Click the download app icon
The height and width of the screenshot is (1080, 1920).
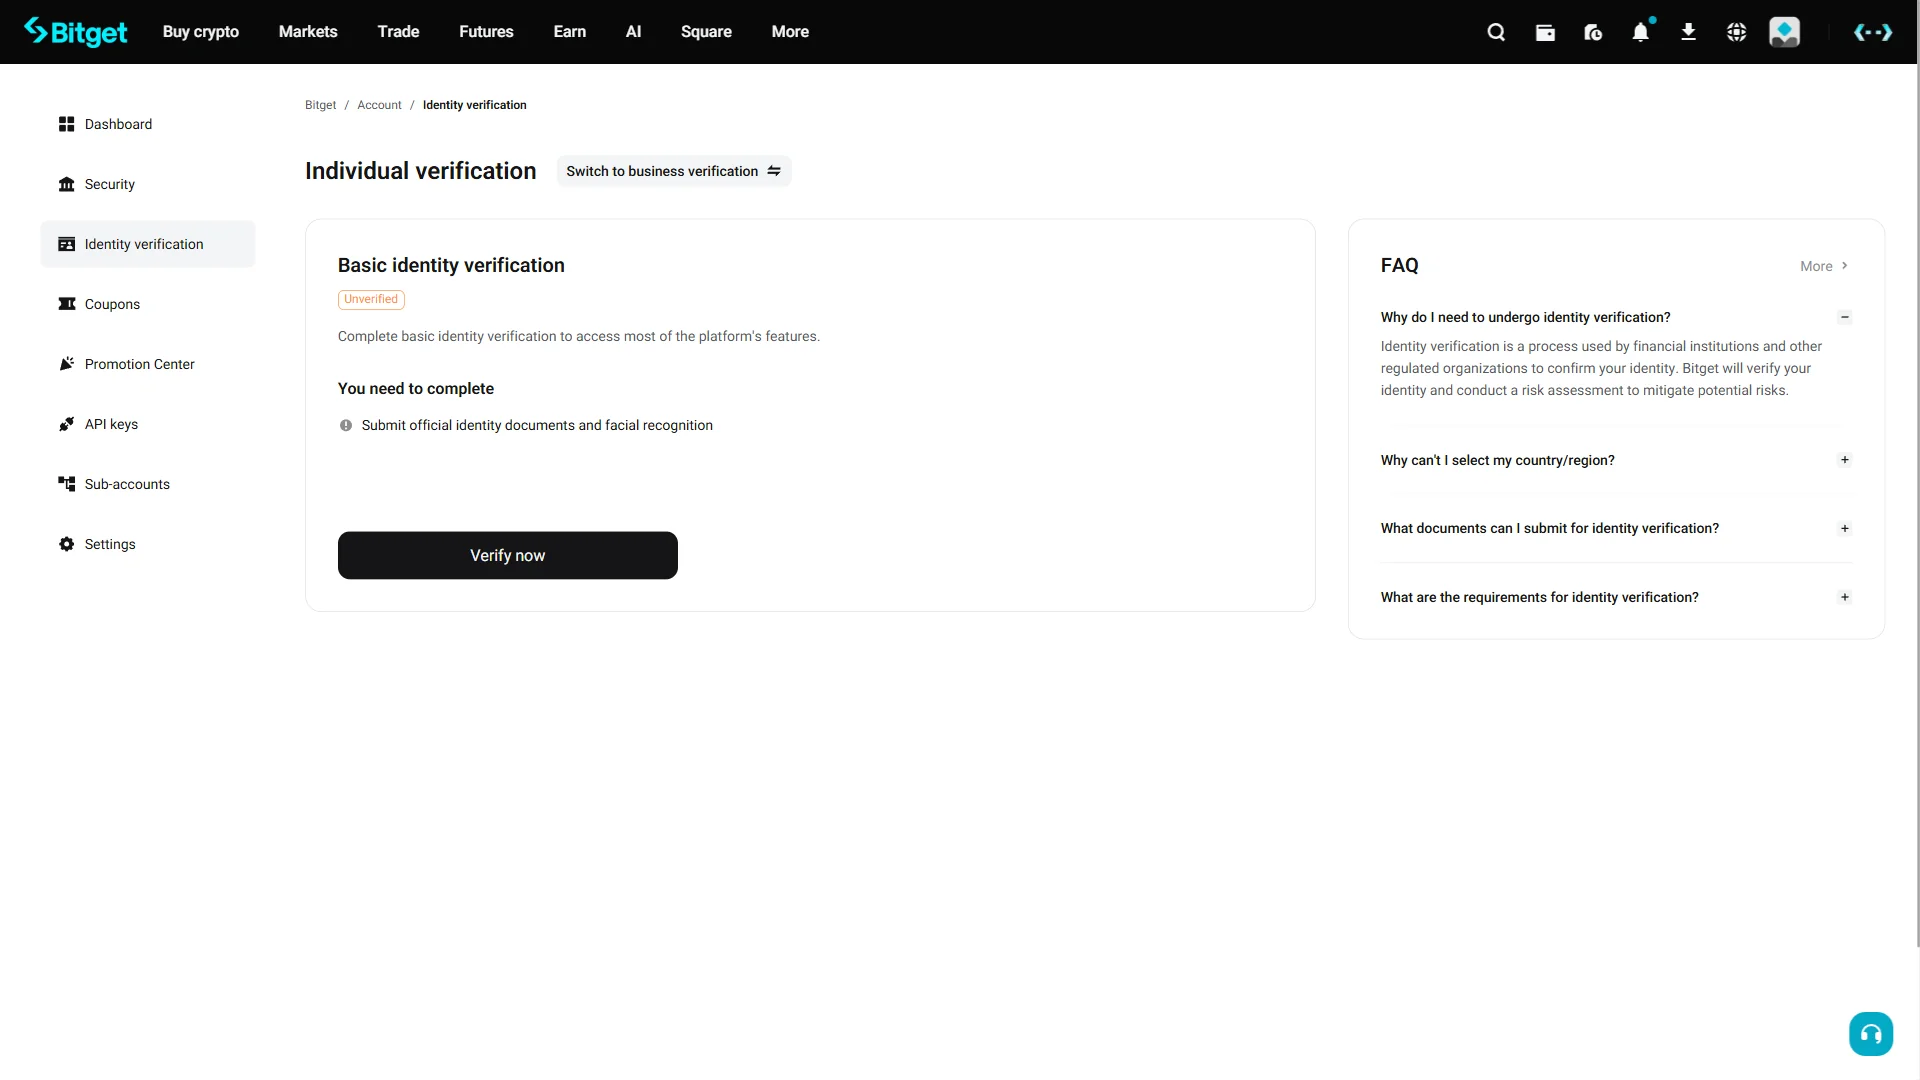1689,32
